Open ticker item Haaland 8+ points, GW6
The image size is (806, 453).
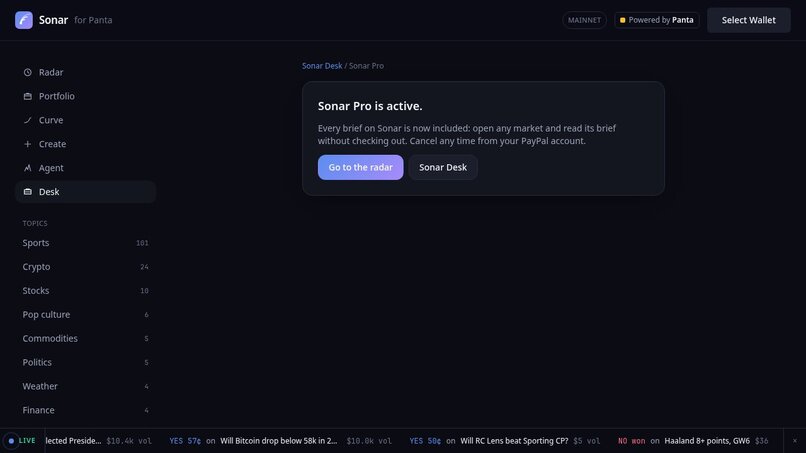coord(707,441)
